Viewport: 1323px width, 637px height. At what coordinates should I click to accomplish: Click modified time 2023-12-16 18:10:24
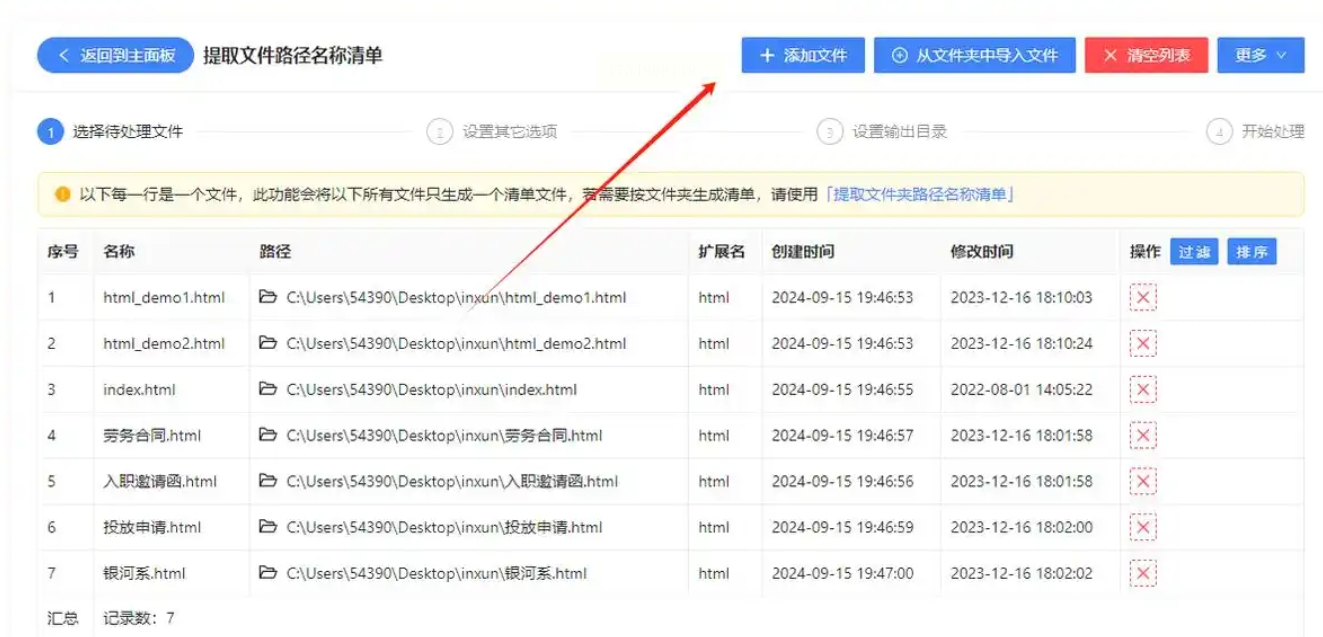(x=1021, y=343)
